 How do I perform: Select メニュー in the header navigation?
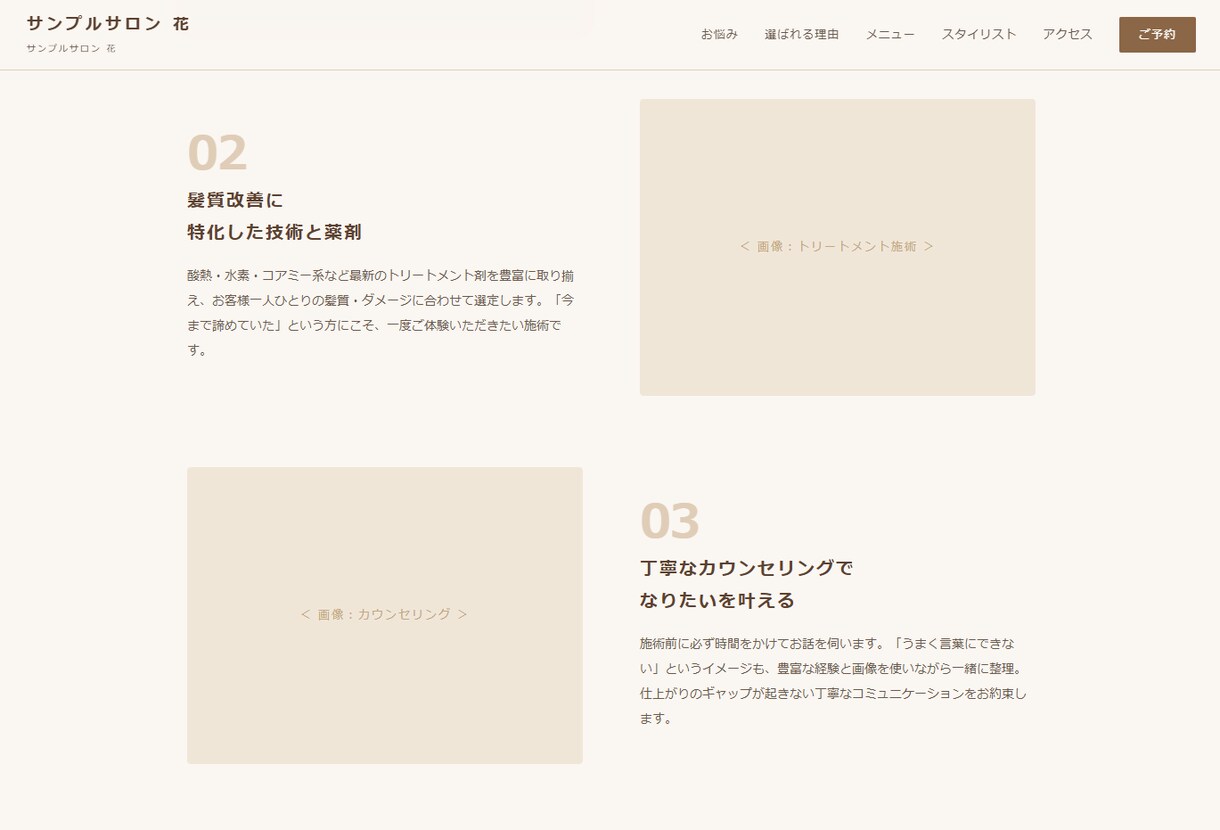pos(890,34)
